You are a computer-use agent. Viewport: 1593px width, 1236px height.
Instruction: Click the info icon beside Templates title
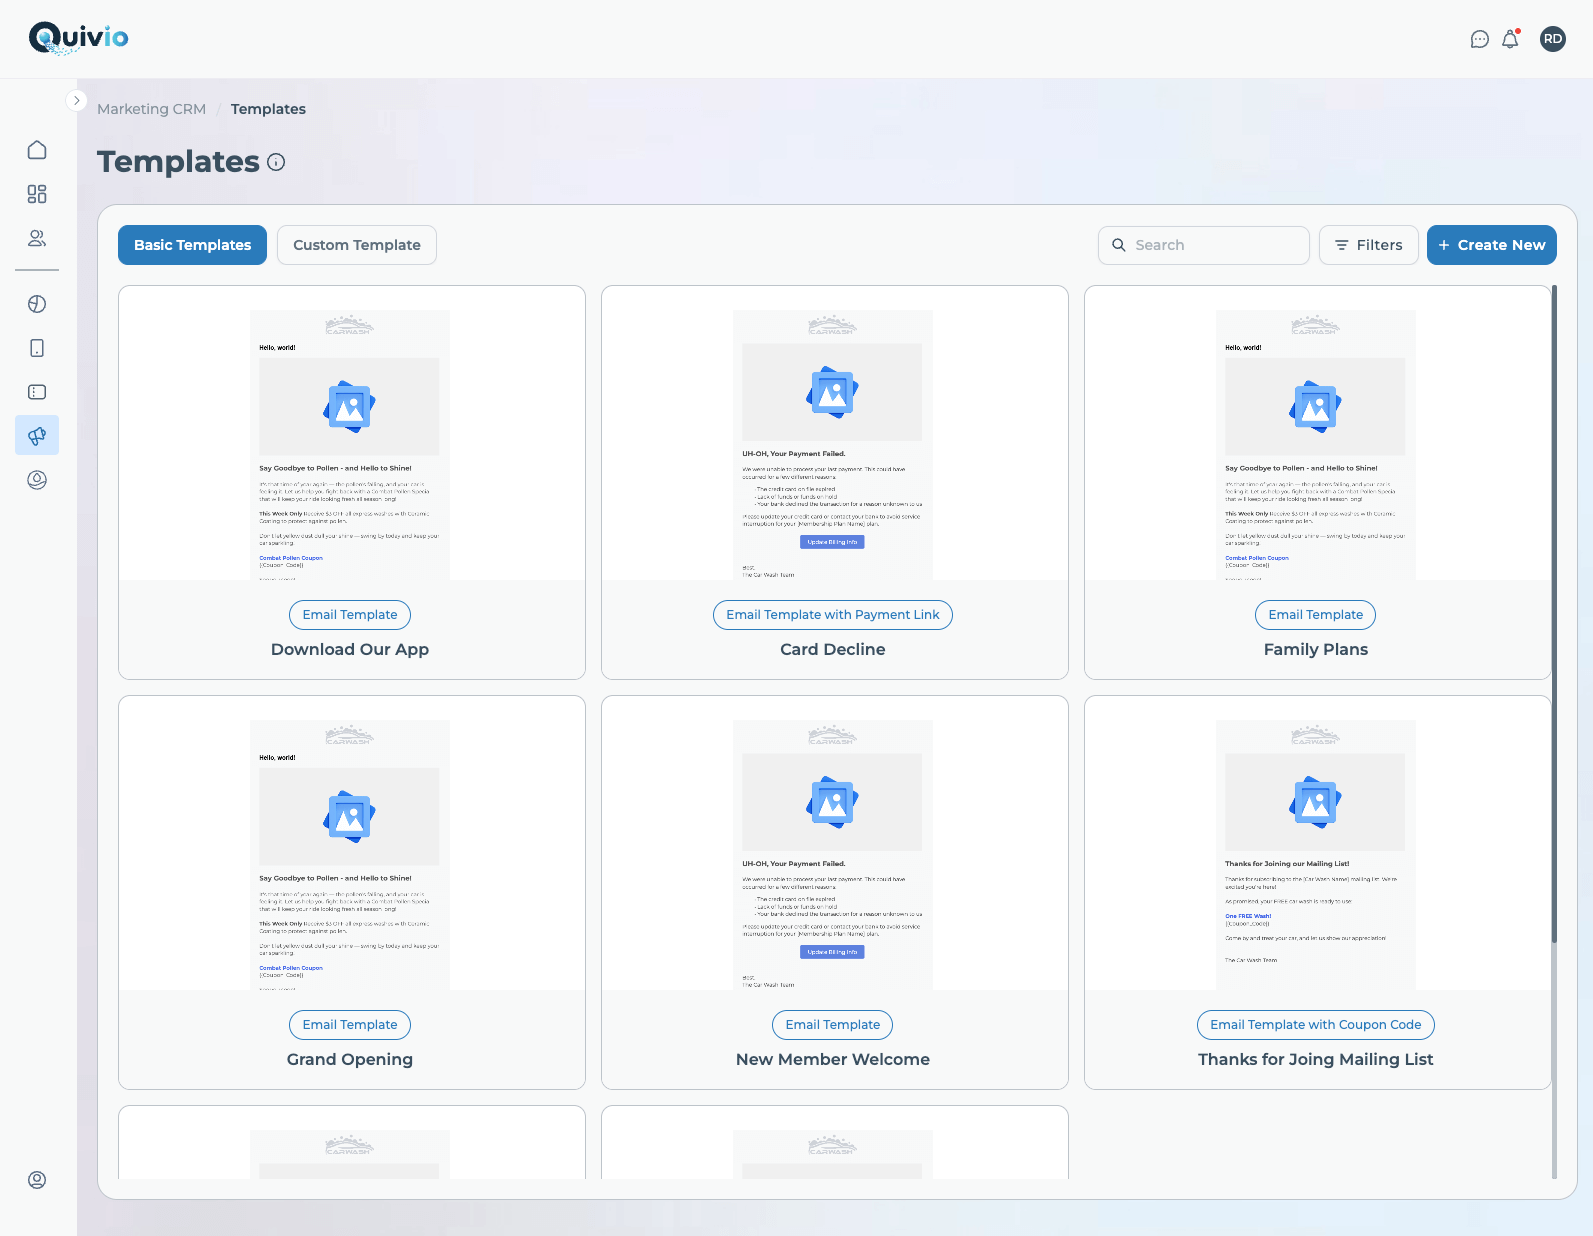(276, 162)
